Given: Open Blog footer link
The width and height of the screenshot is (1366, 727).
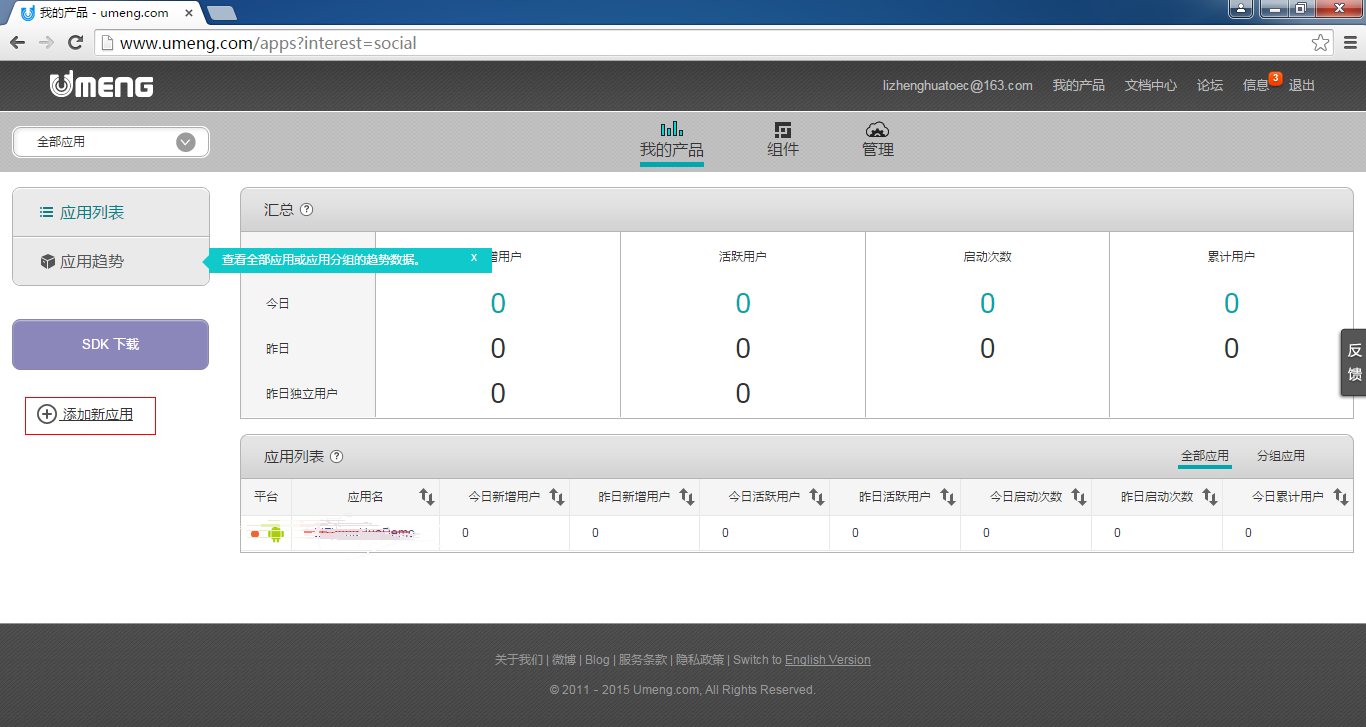Looking at the screenshot, I should (597, 660).
